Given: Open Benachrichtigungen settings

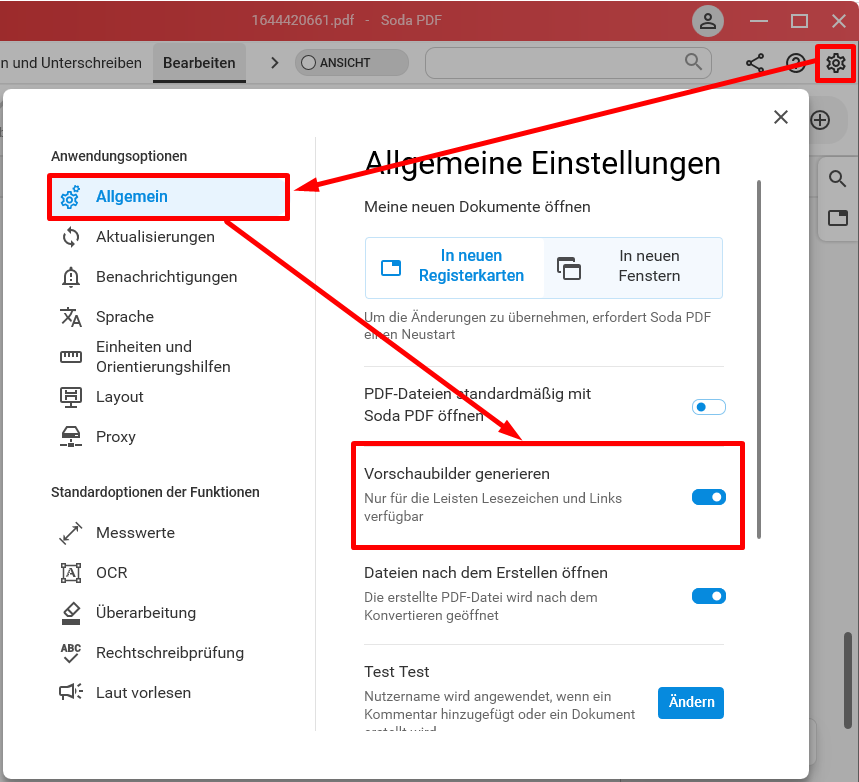Looking at the screenshot, I should coord(167,277).
